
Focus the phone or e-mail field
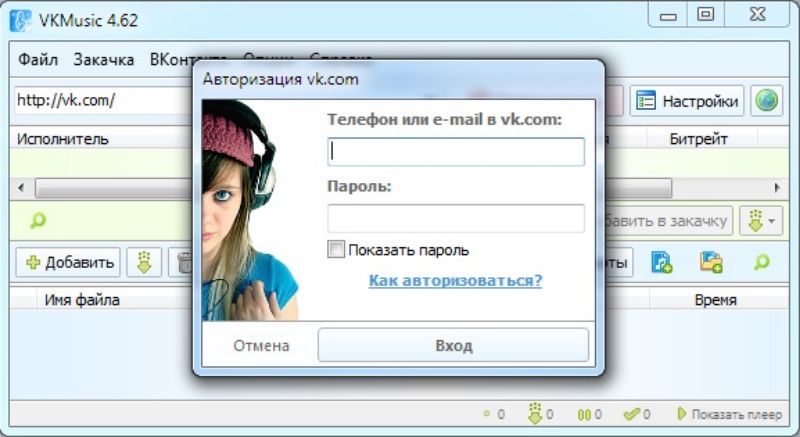click(456, 151)
